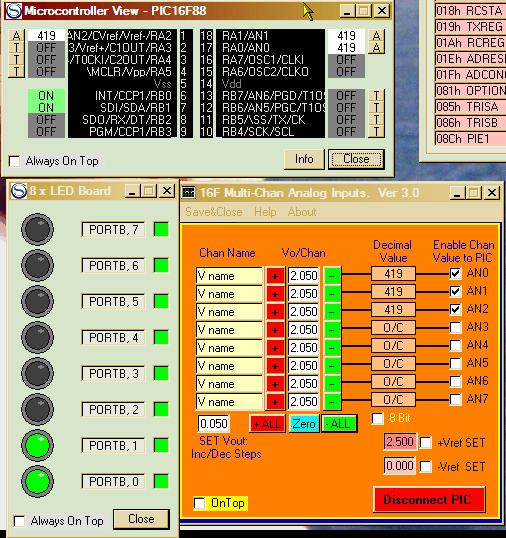Click the green color square beside PORTB, 7

pyautogui.click(x=161, y=229)
